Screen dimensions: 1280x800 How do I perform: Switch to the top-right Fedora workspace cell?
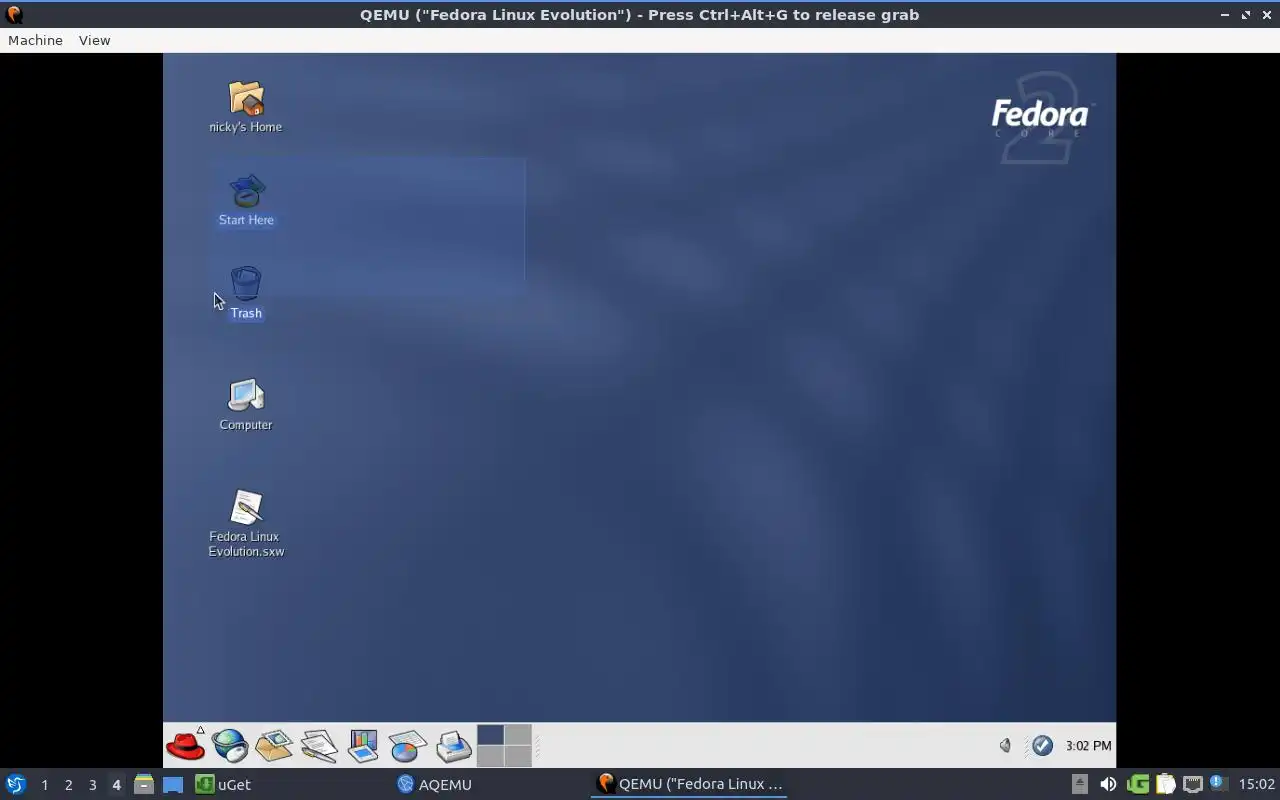pyautogui.click(x=517, y=735)
